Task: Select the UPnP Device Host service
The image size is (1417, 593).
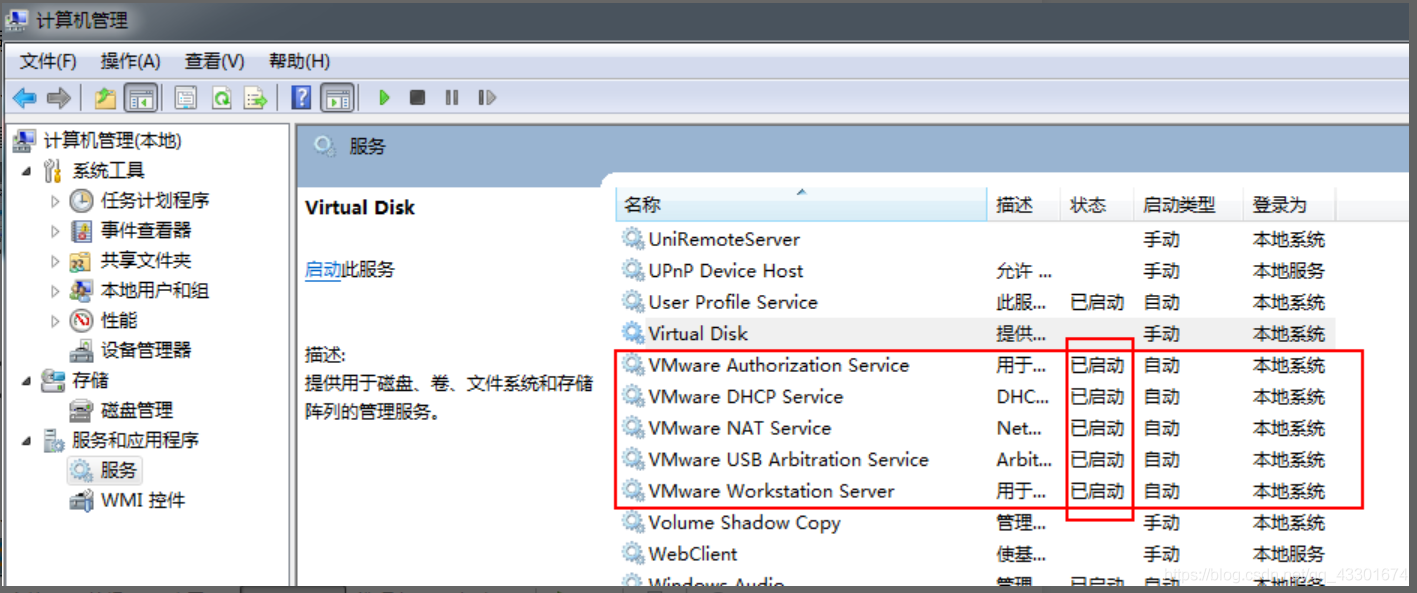Action: coord(976,271)
